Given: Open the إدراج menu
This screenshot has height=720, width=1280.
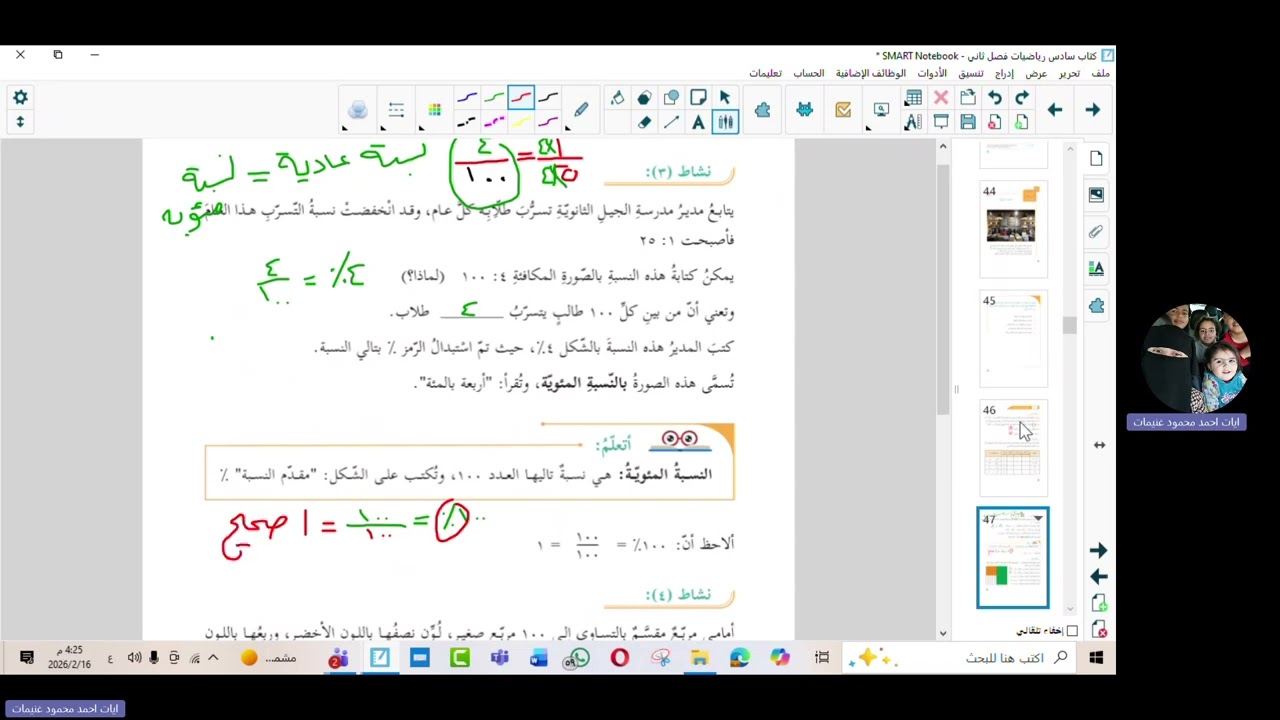Looking at the screenshot, I should coord(1004,73).
